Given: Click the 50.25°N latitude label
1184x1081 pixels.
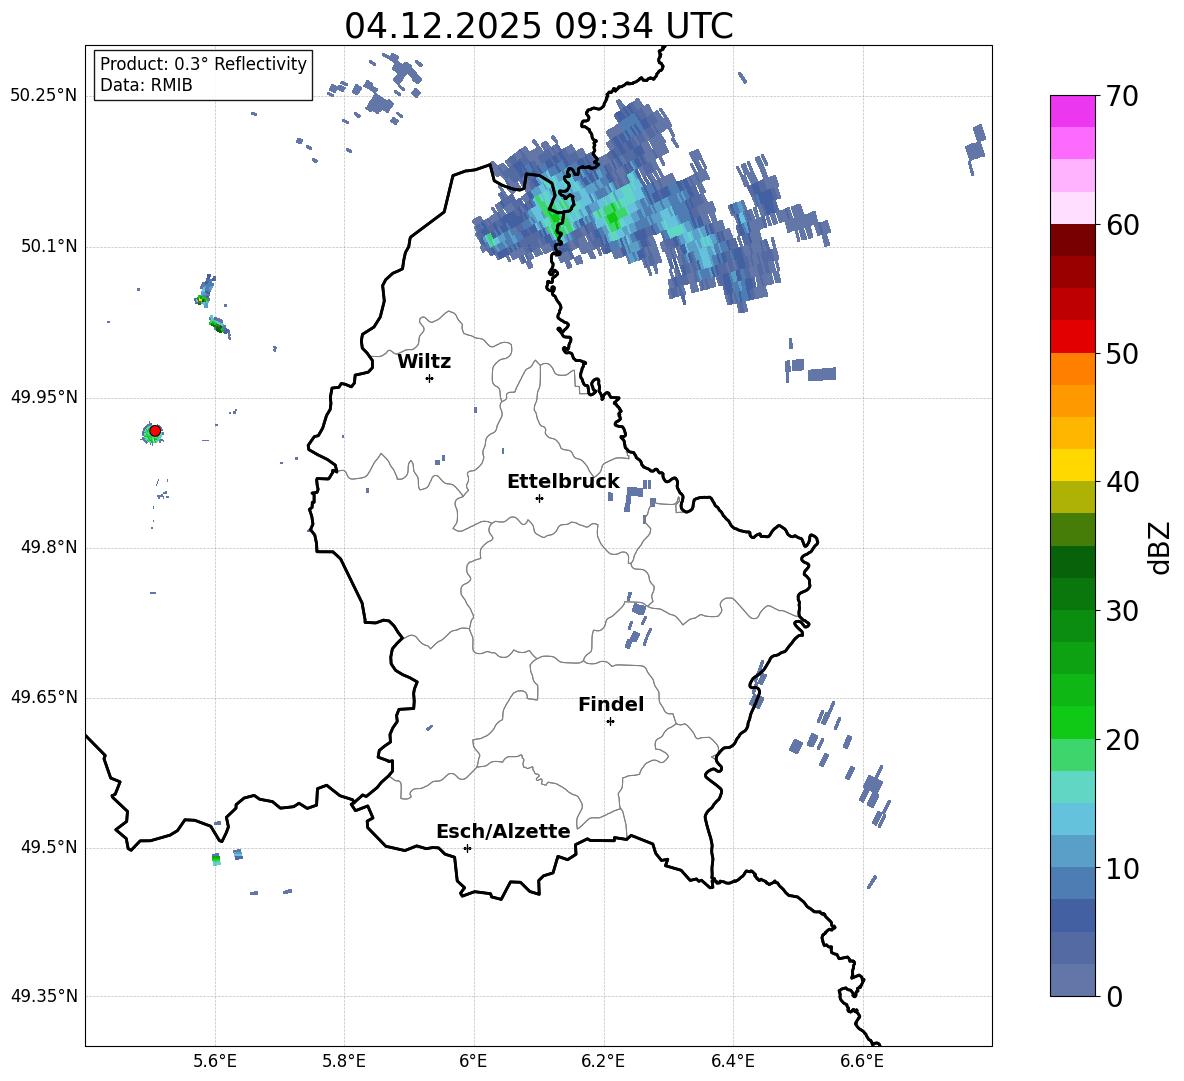Looking at the screenshot, I should (x=44, y=96).
